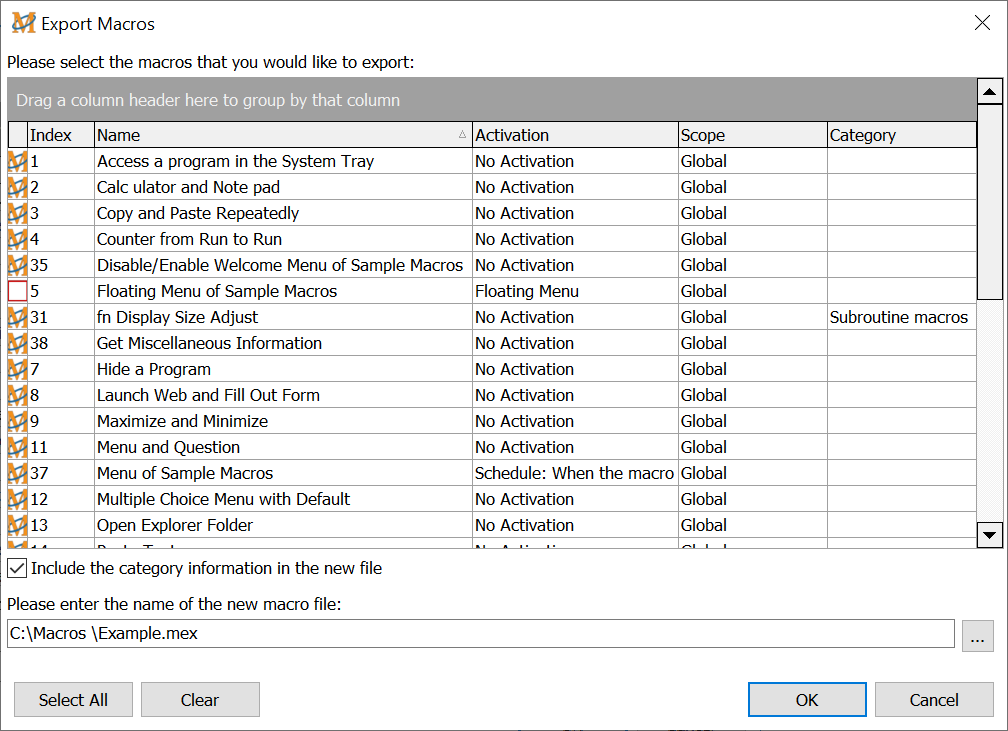The image size is (1008, 731).
Task: Click the macro icon for Open Explorer Folder
Action: 17,525
